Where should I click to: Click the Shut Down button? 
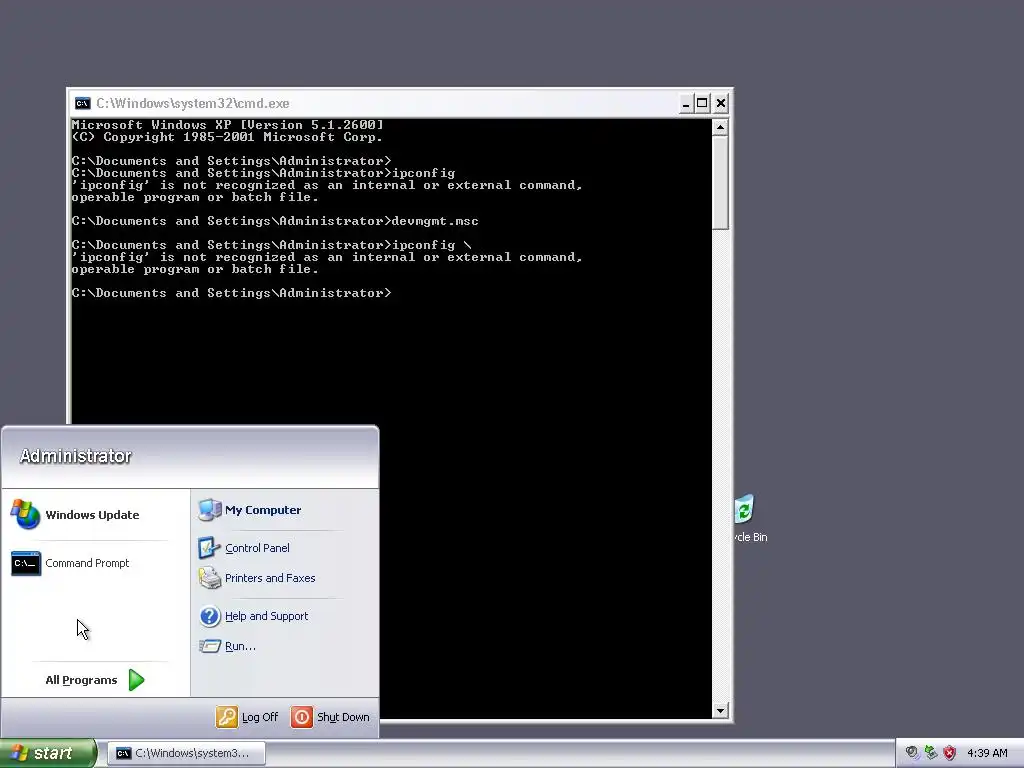click(330, 717)
